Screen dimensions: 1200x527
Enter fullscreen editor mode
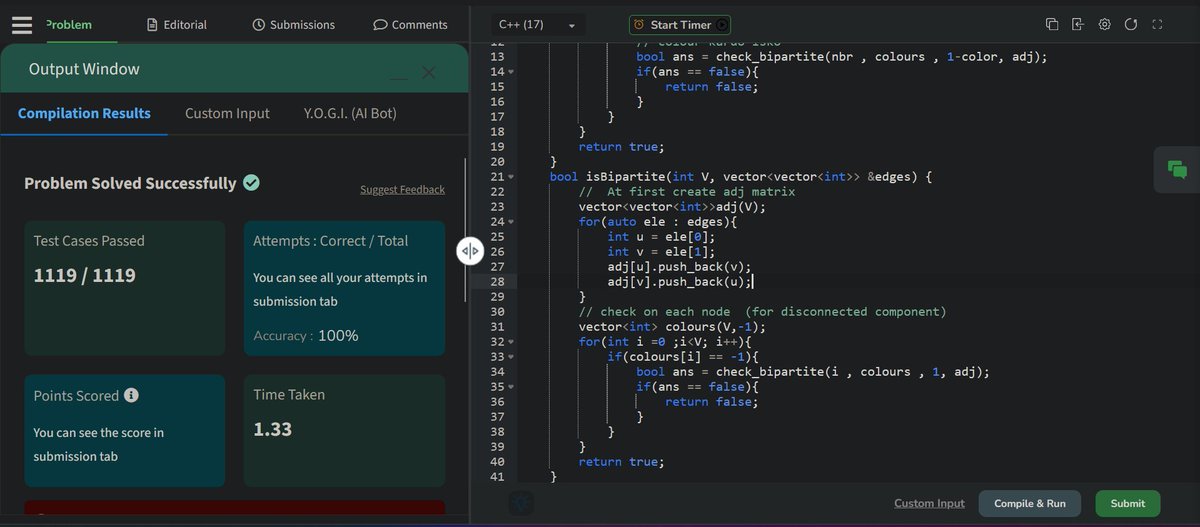(x=1157, y=24)
